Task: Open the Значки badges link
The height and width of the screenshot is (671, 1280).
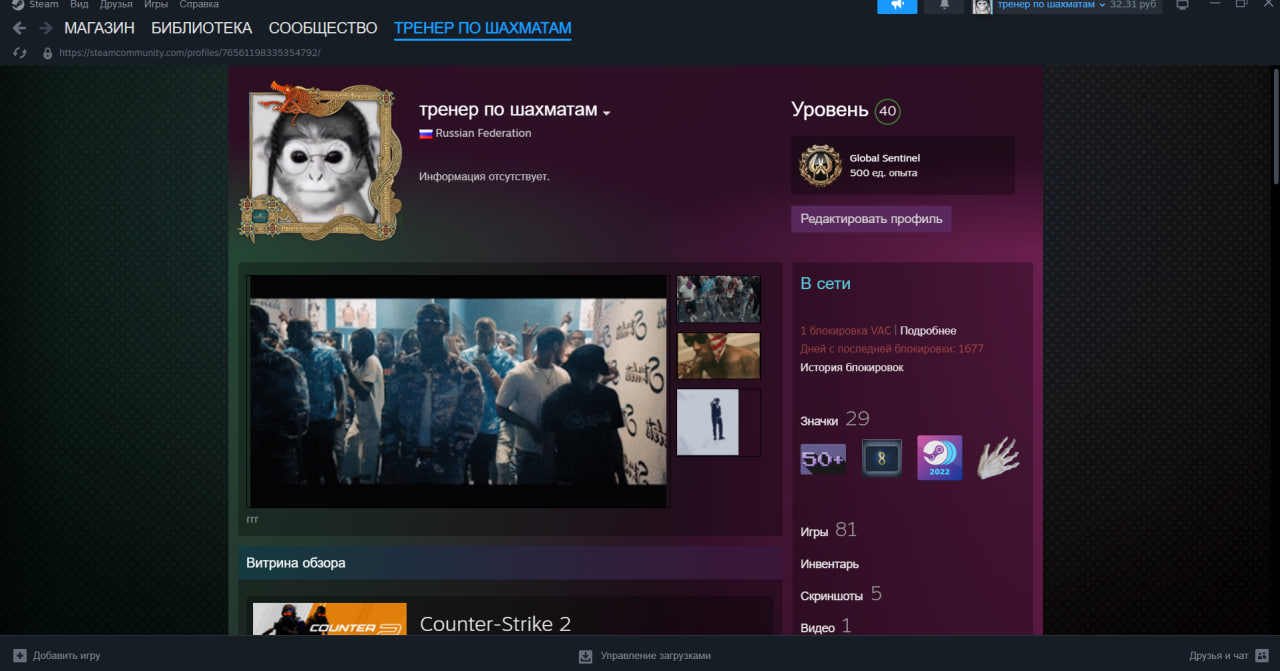Action: coord(819,421)
